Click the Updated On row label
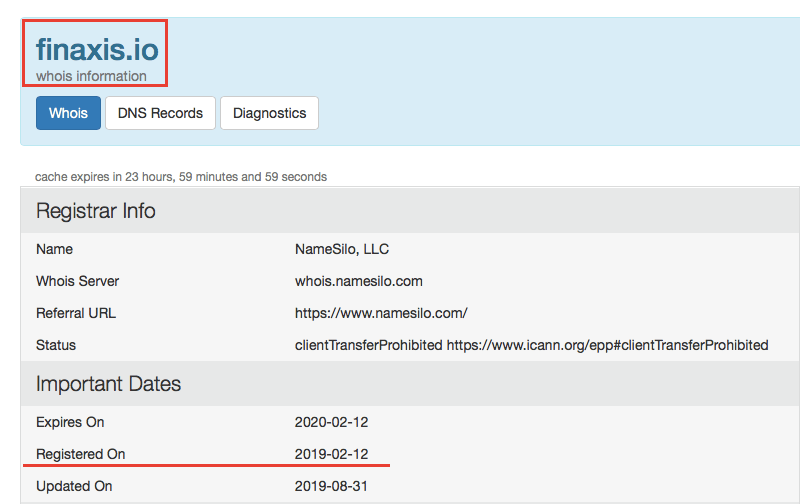800x504 pixels. point(74,486)
